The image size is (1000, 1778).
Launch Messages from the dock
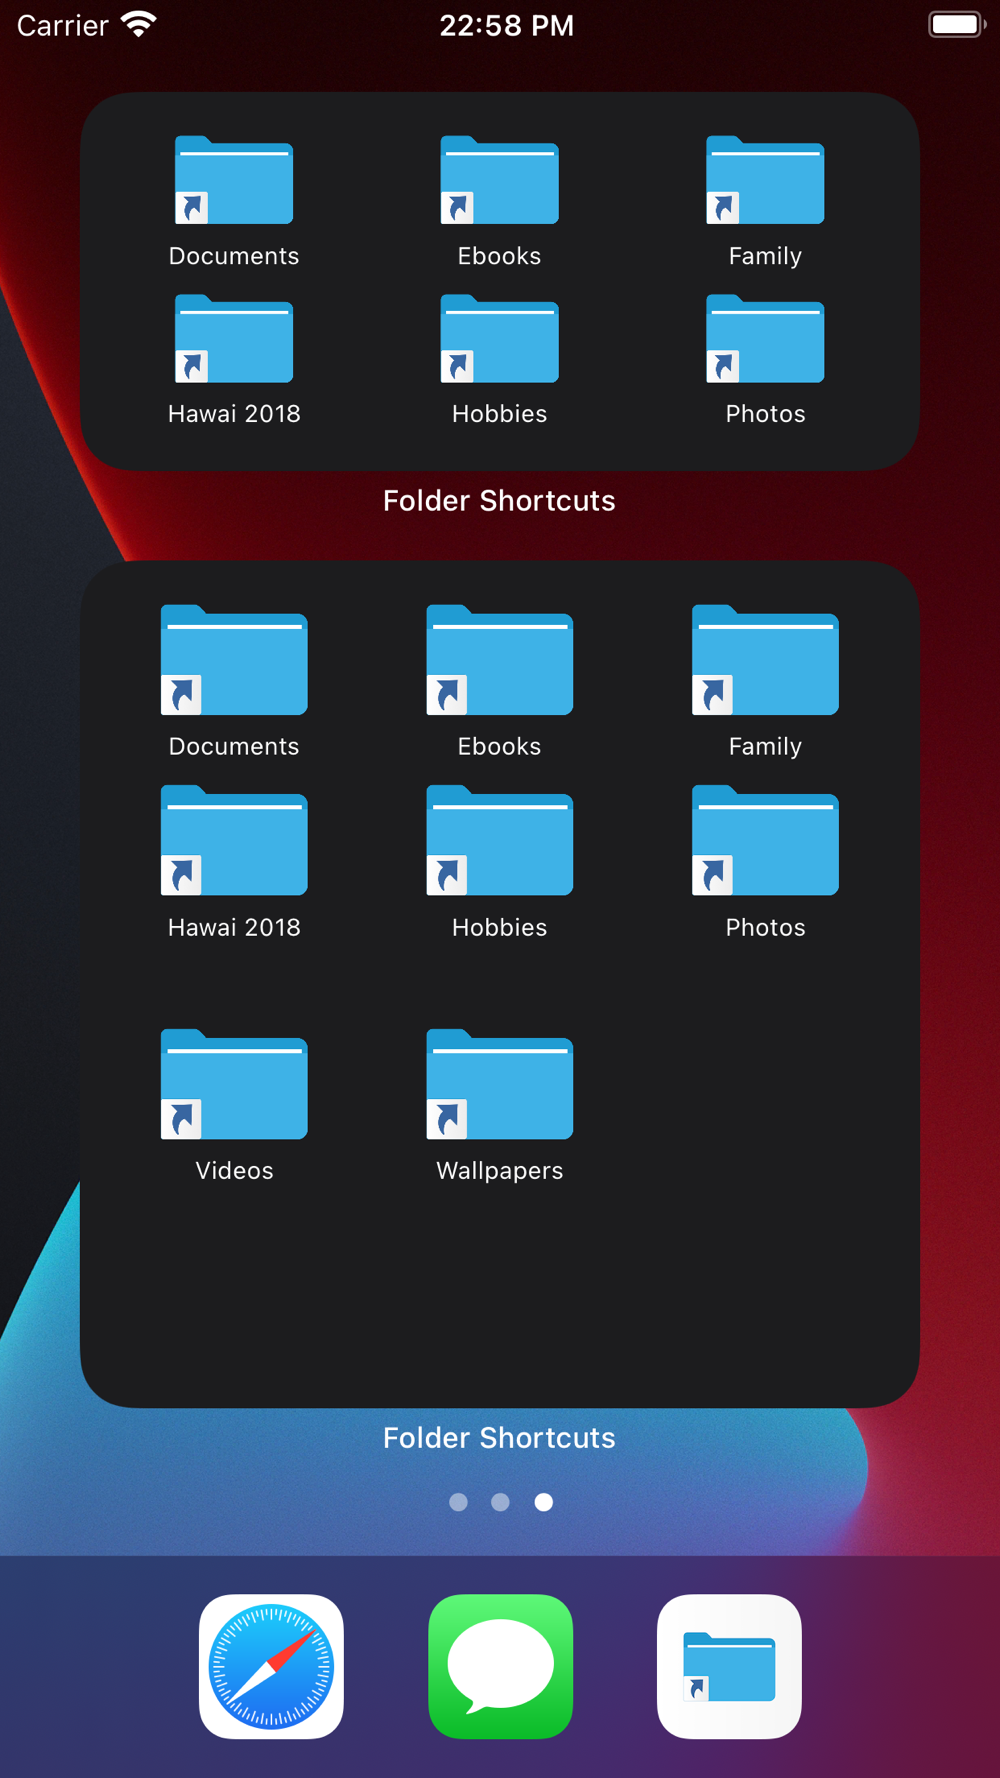click(500, 1666)
